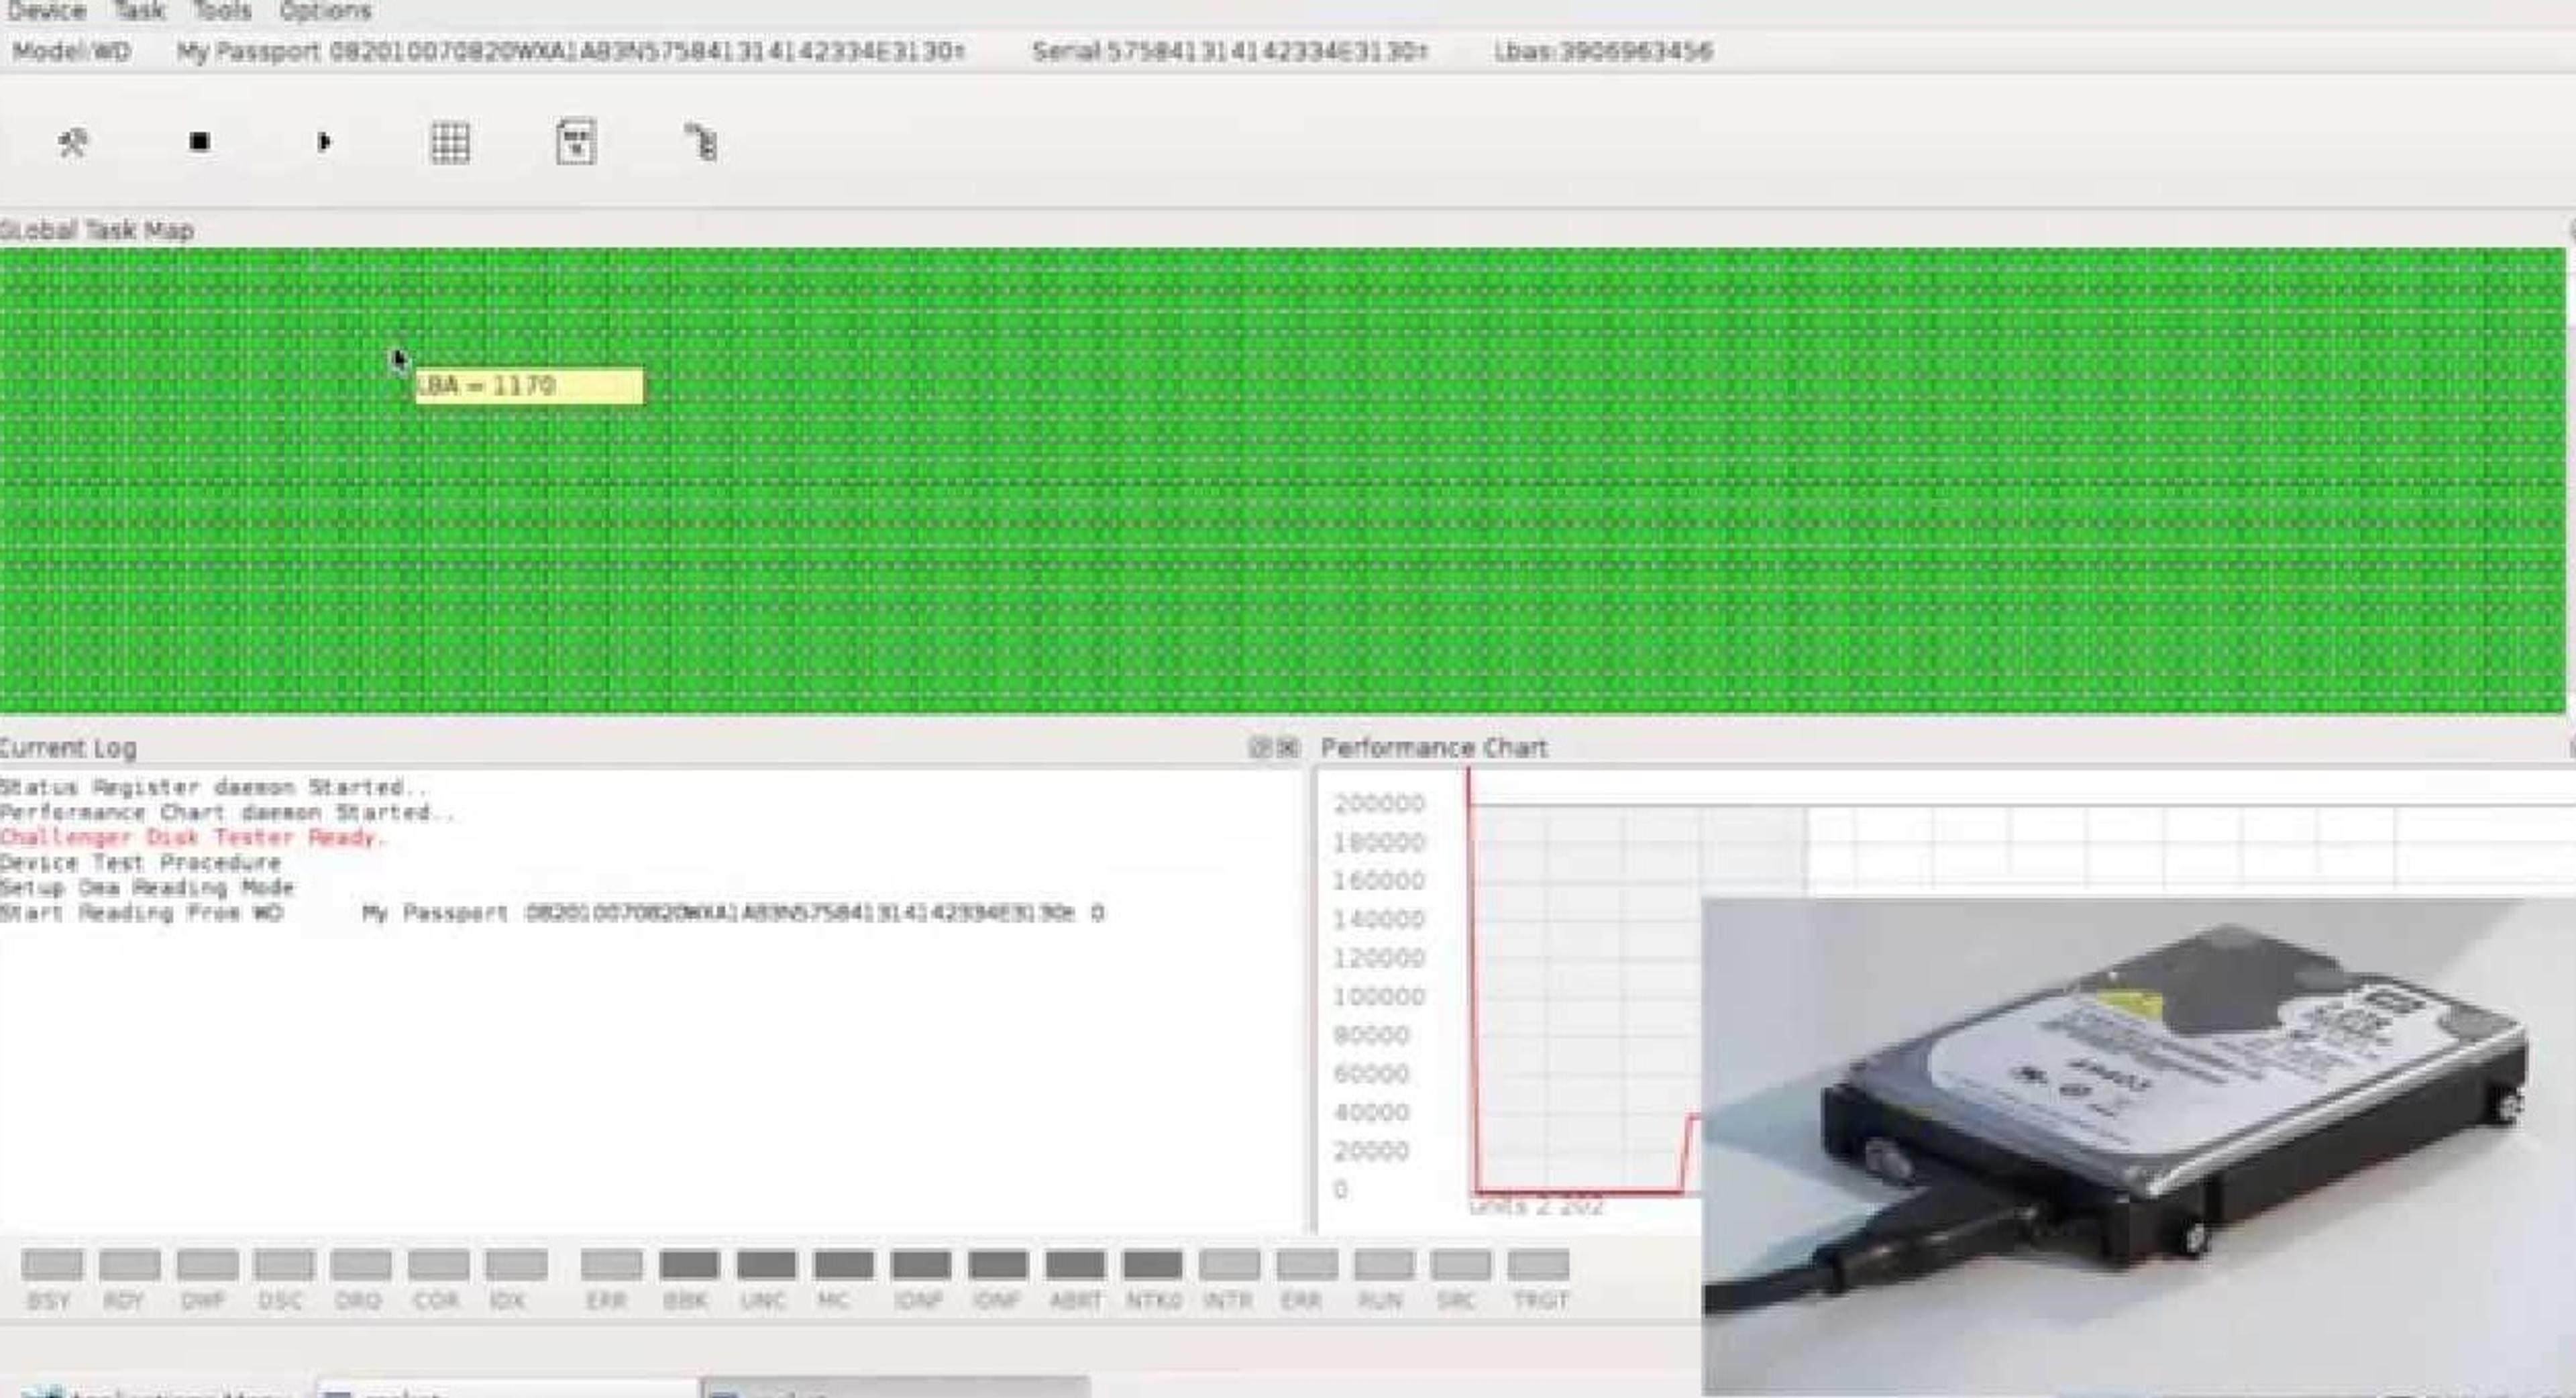Click the crossed tools settings icon
This screenshot has height=1398, width=2576.
coord(72,143)
